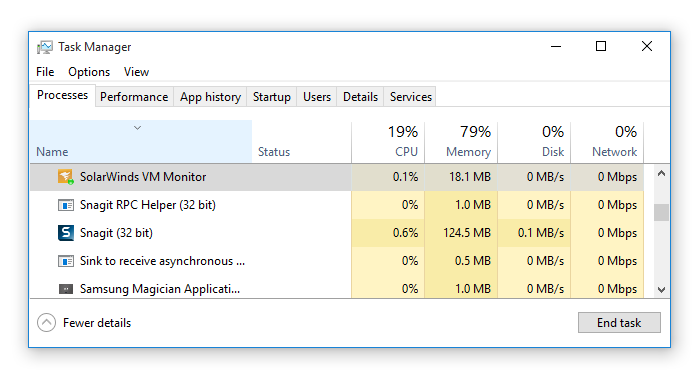Sort by the Name column header
Viewport: 700px width, 378px height.
click(141, 141)
